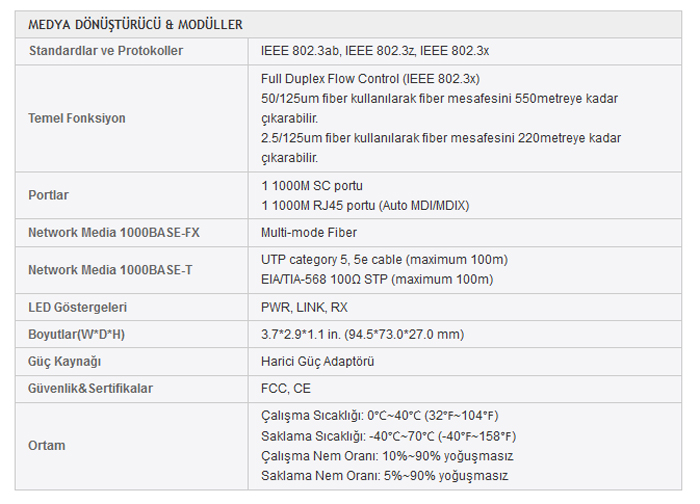This screenshot has height=504, width=700.
Task: Click the Multi-mode Fiber value
Action: click(x=309, y=233)
